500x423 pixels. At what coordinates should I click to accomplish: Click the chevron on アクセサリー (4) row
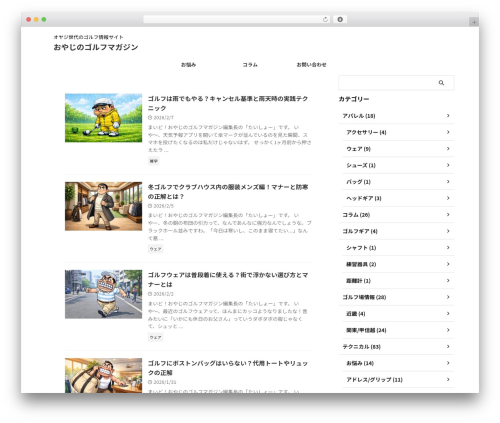coord(448,132)
